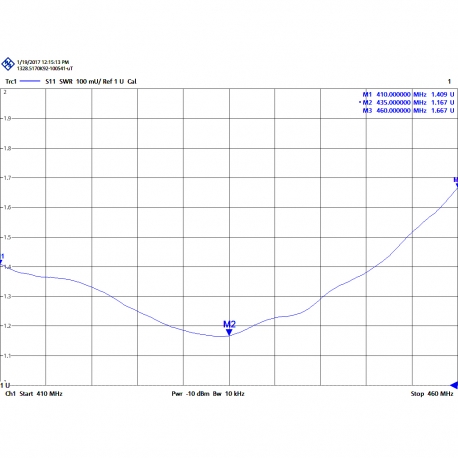Select the M2 marker triangle on trace
This screenshot has height=458, width=458.
229,332
